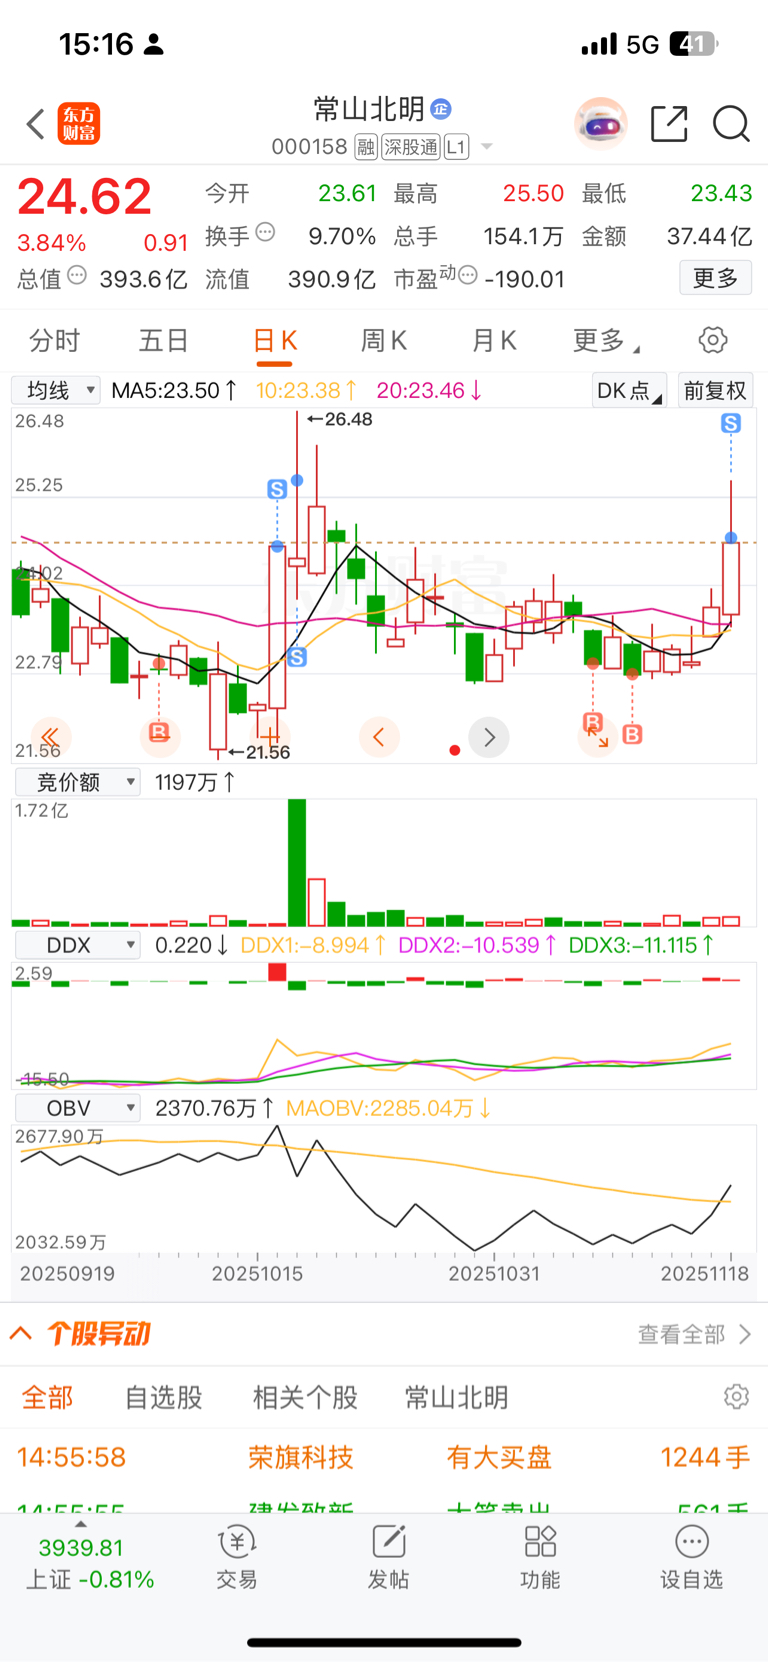Select 常山北明 filter tab
This screenshot has width=768, height=1662.
click(x=456, y=1397)
